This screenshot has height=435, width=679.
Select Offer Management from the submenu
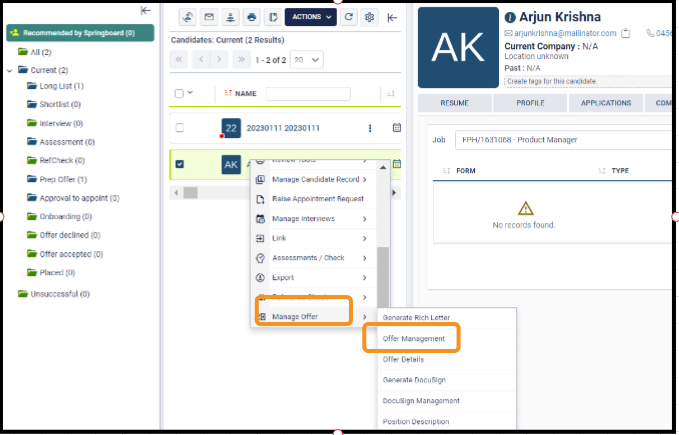click(413, 339)
